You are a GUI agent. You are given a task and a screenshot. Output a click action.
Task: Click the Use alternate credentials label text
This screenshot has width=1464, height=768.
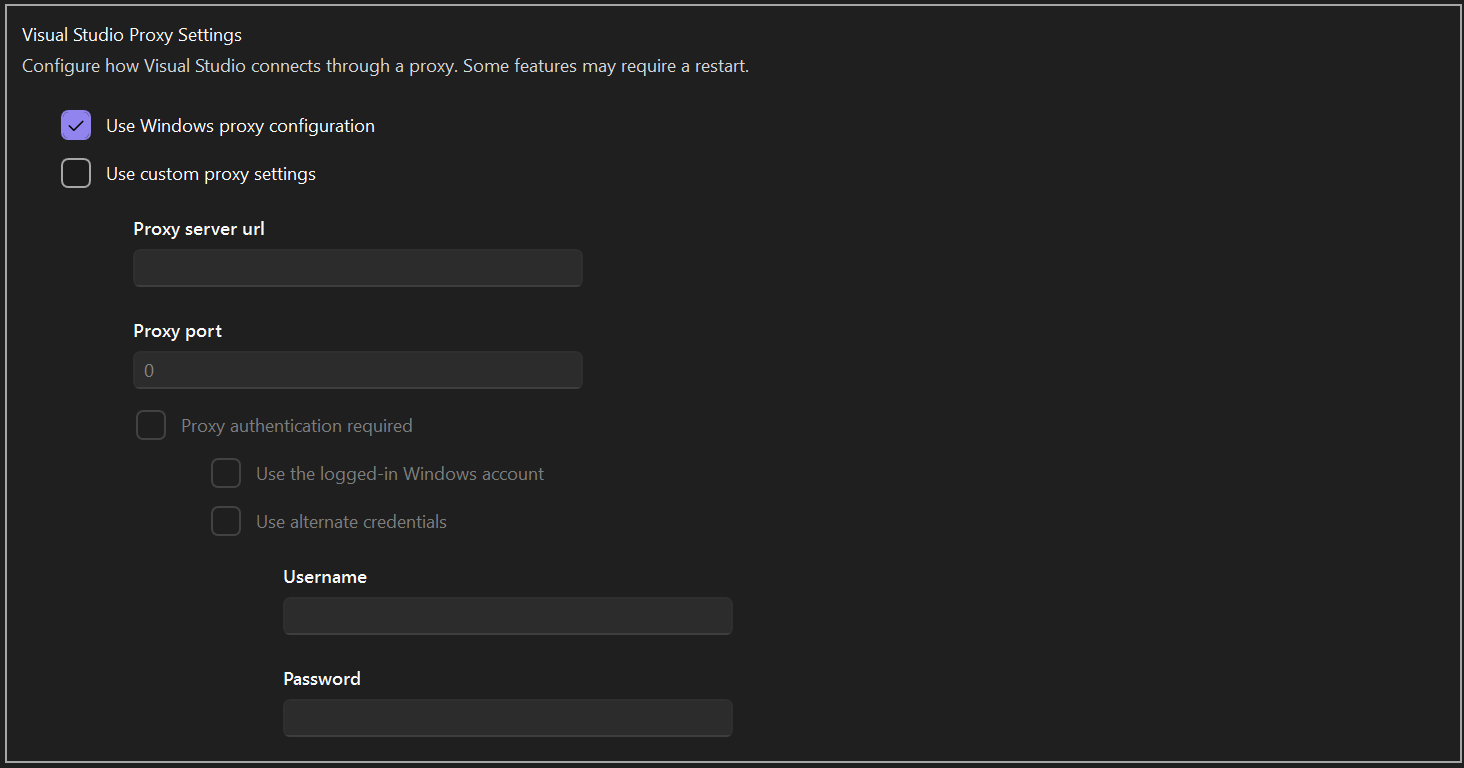click(351, 521)
